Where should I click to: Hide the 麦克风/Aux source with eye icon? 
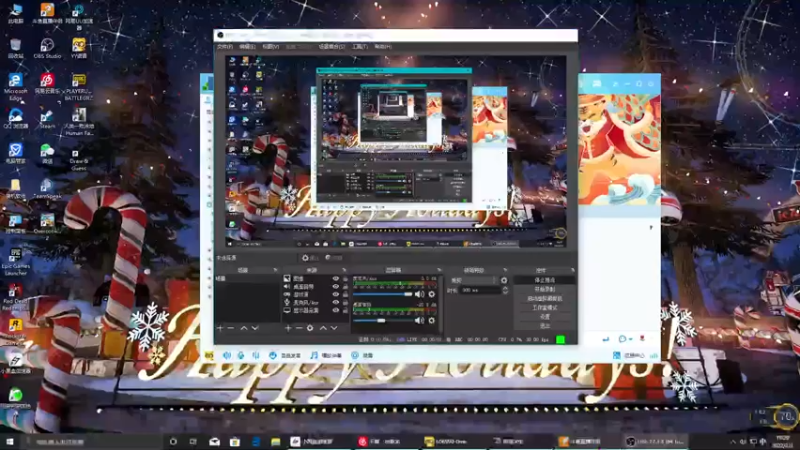336,302
